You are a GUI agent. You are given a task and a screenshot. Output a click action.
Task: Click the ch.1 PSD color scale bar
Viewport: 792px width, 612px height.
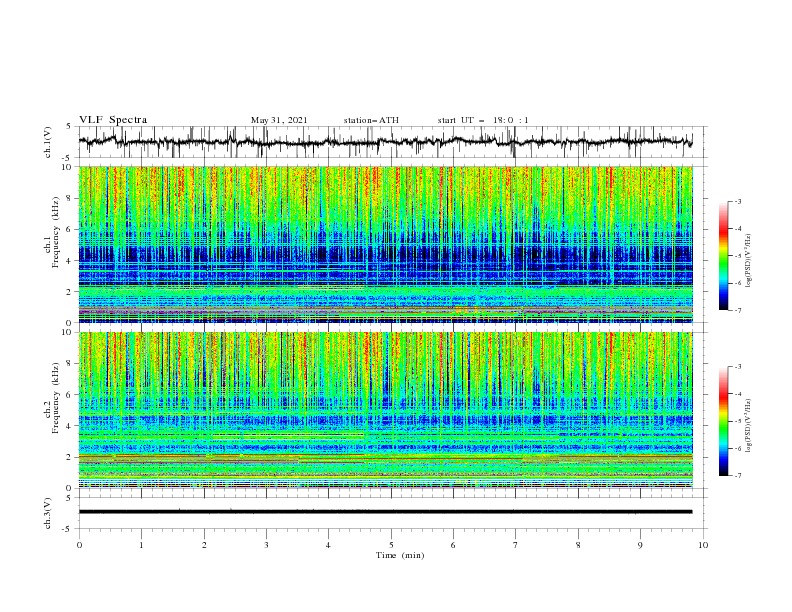723,256
